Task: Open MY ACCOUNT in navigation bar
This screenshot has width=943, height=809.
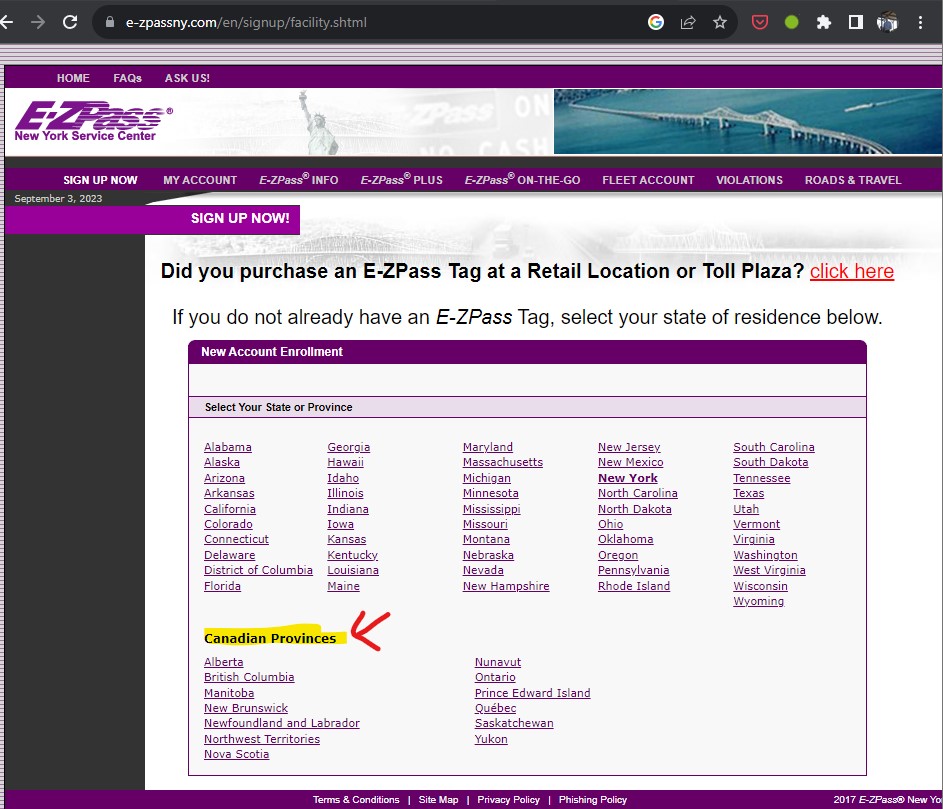Action: [x=200, y=180]
